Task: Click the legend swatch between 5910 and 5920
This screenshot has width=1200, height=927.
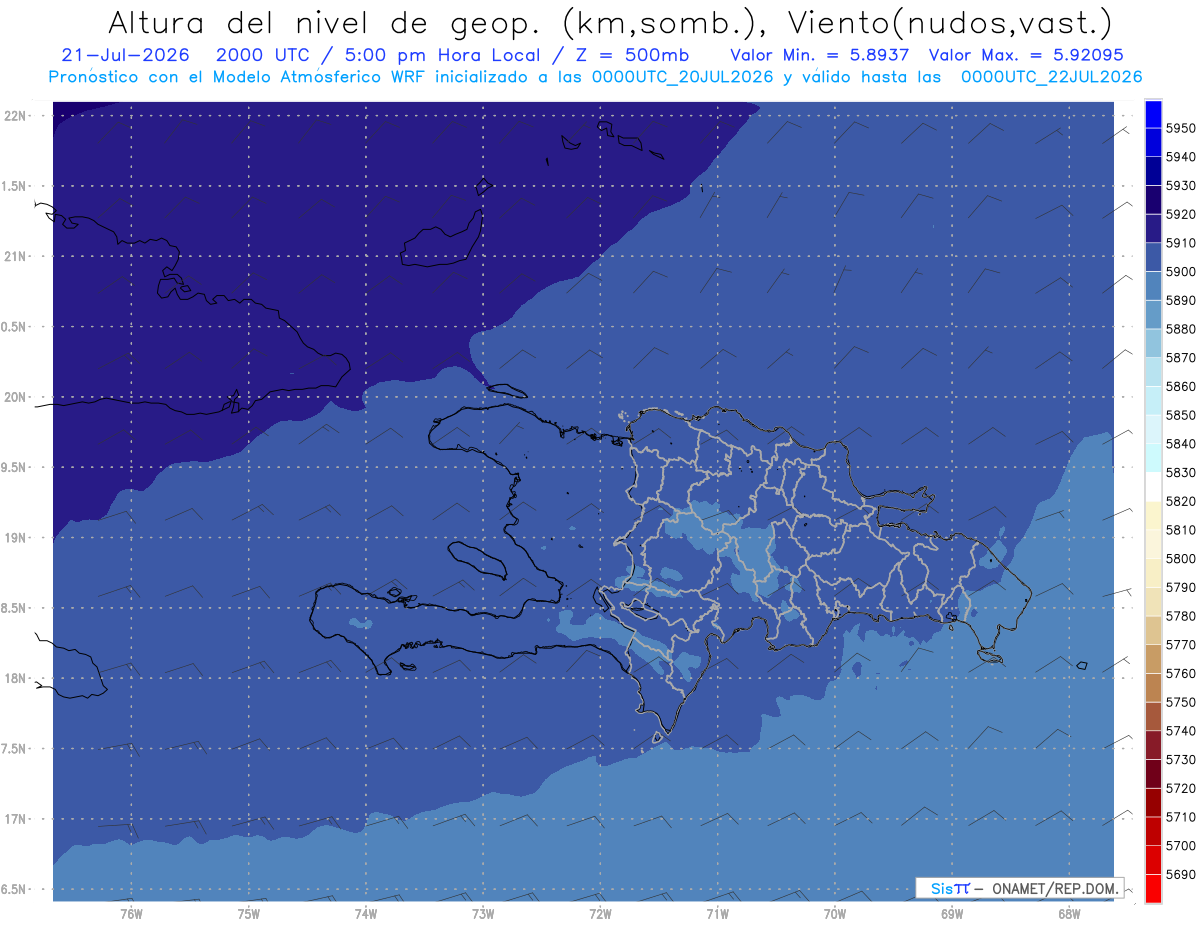Action: [1153, 229]
